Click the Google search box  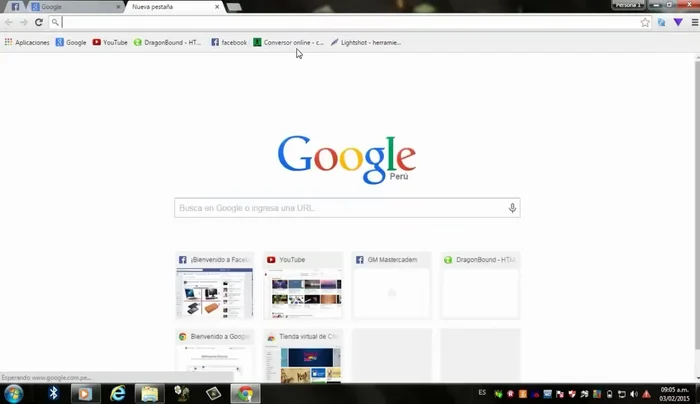pyautogui.click(x=347, y=208)
